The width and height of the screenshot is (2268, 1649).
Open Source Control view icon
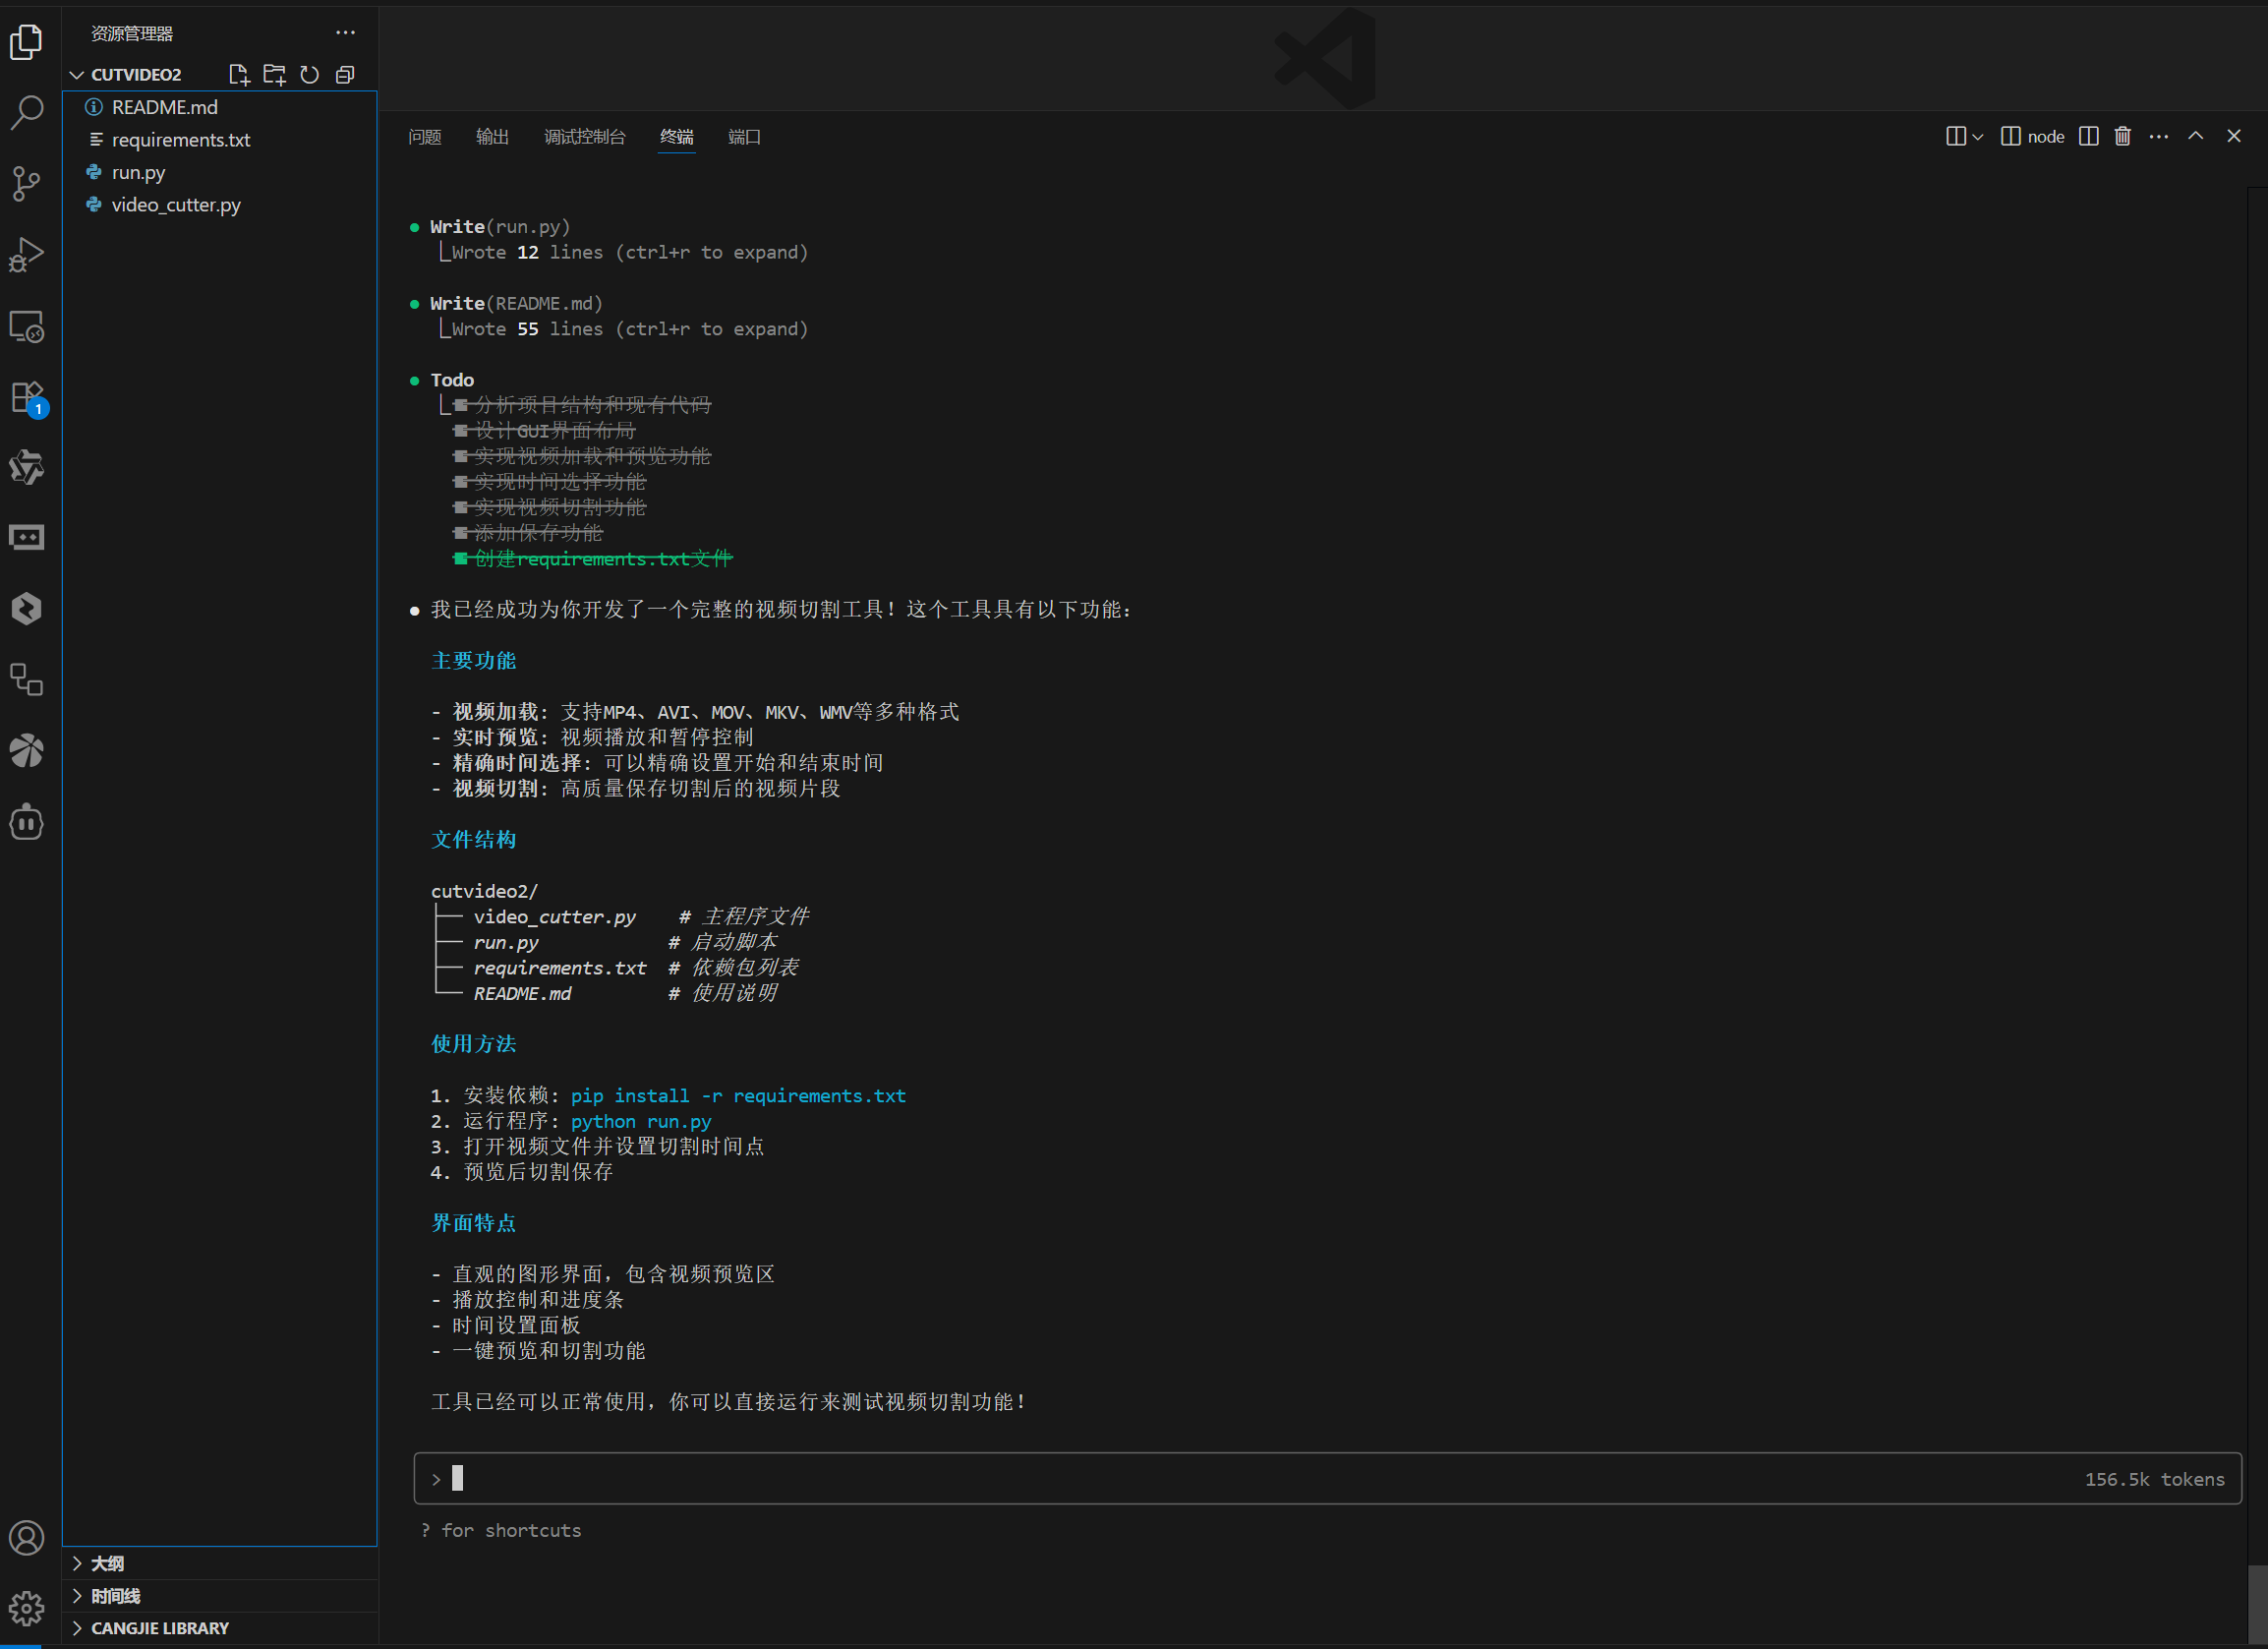click(27, 183)
